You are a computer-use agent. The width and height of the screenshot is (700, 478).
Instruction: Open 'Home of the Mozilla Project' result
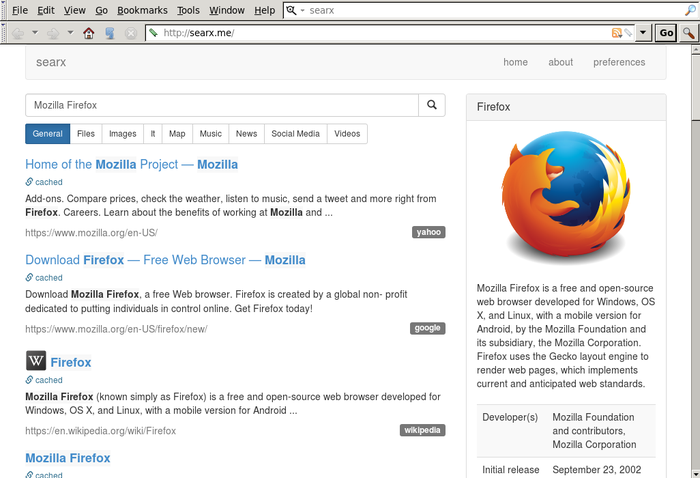[132, 165]
